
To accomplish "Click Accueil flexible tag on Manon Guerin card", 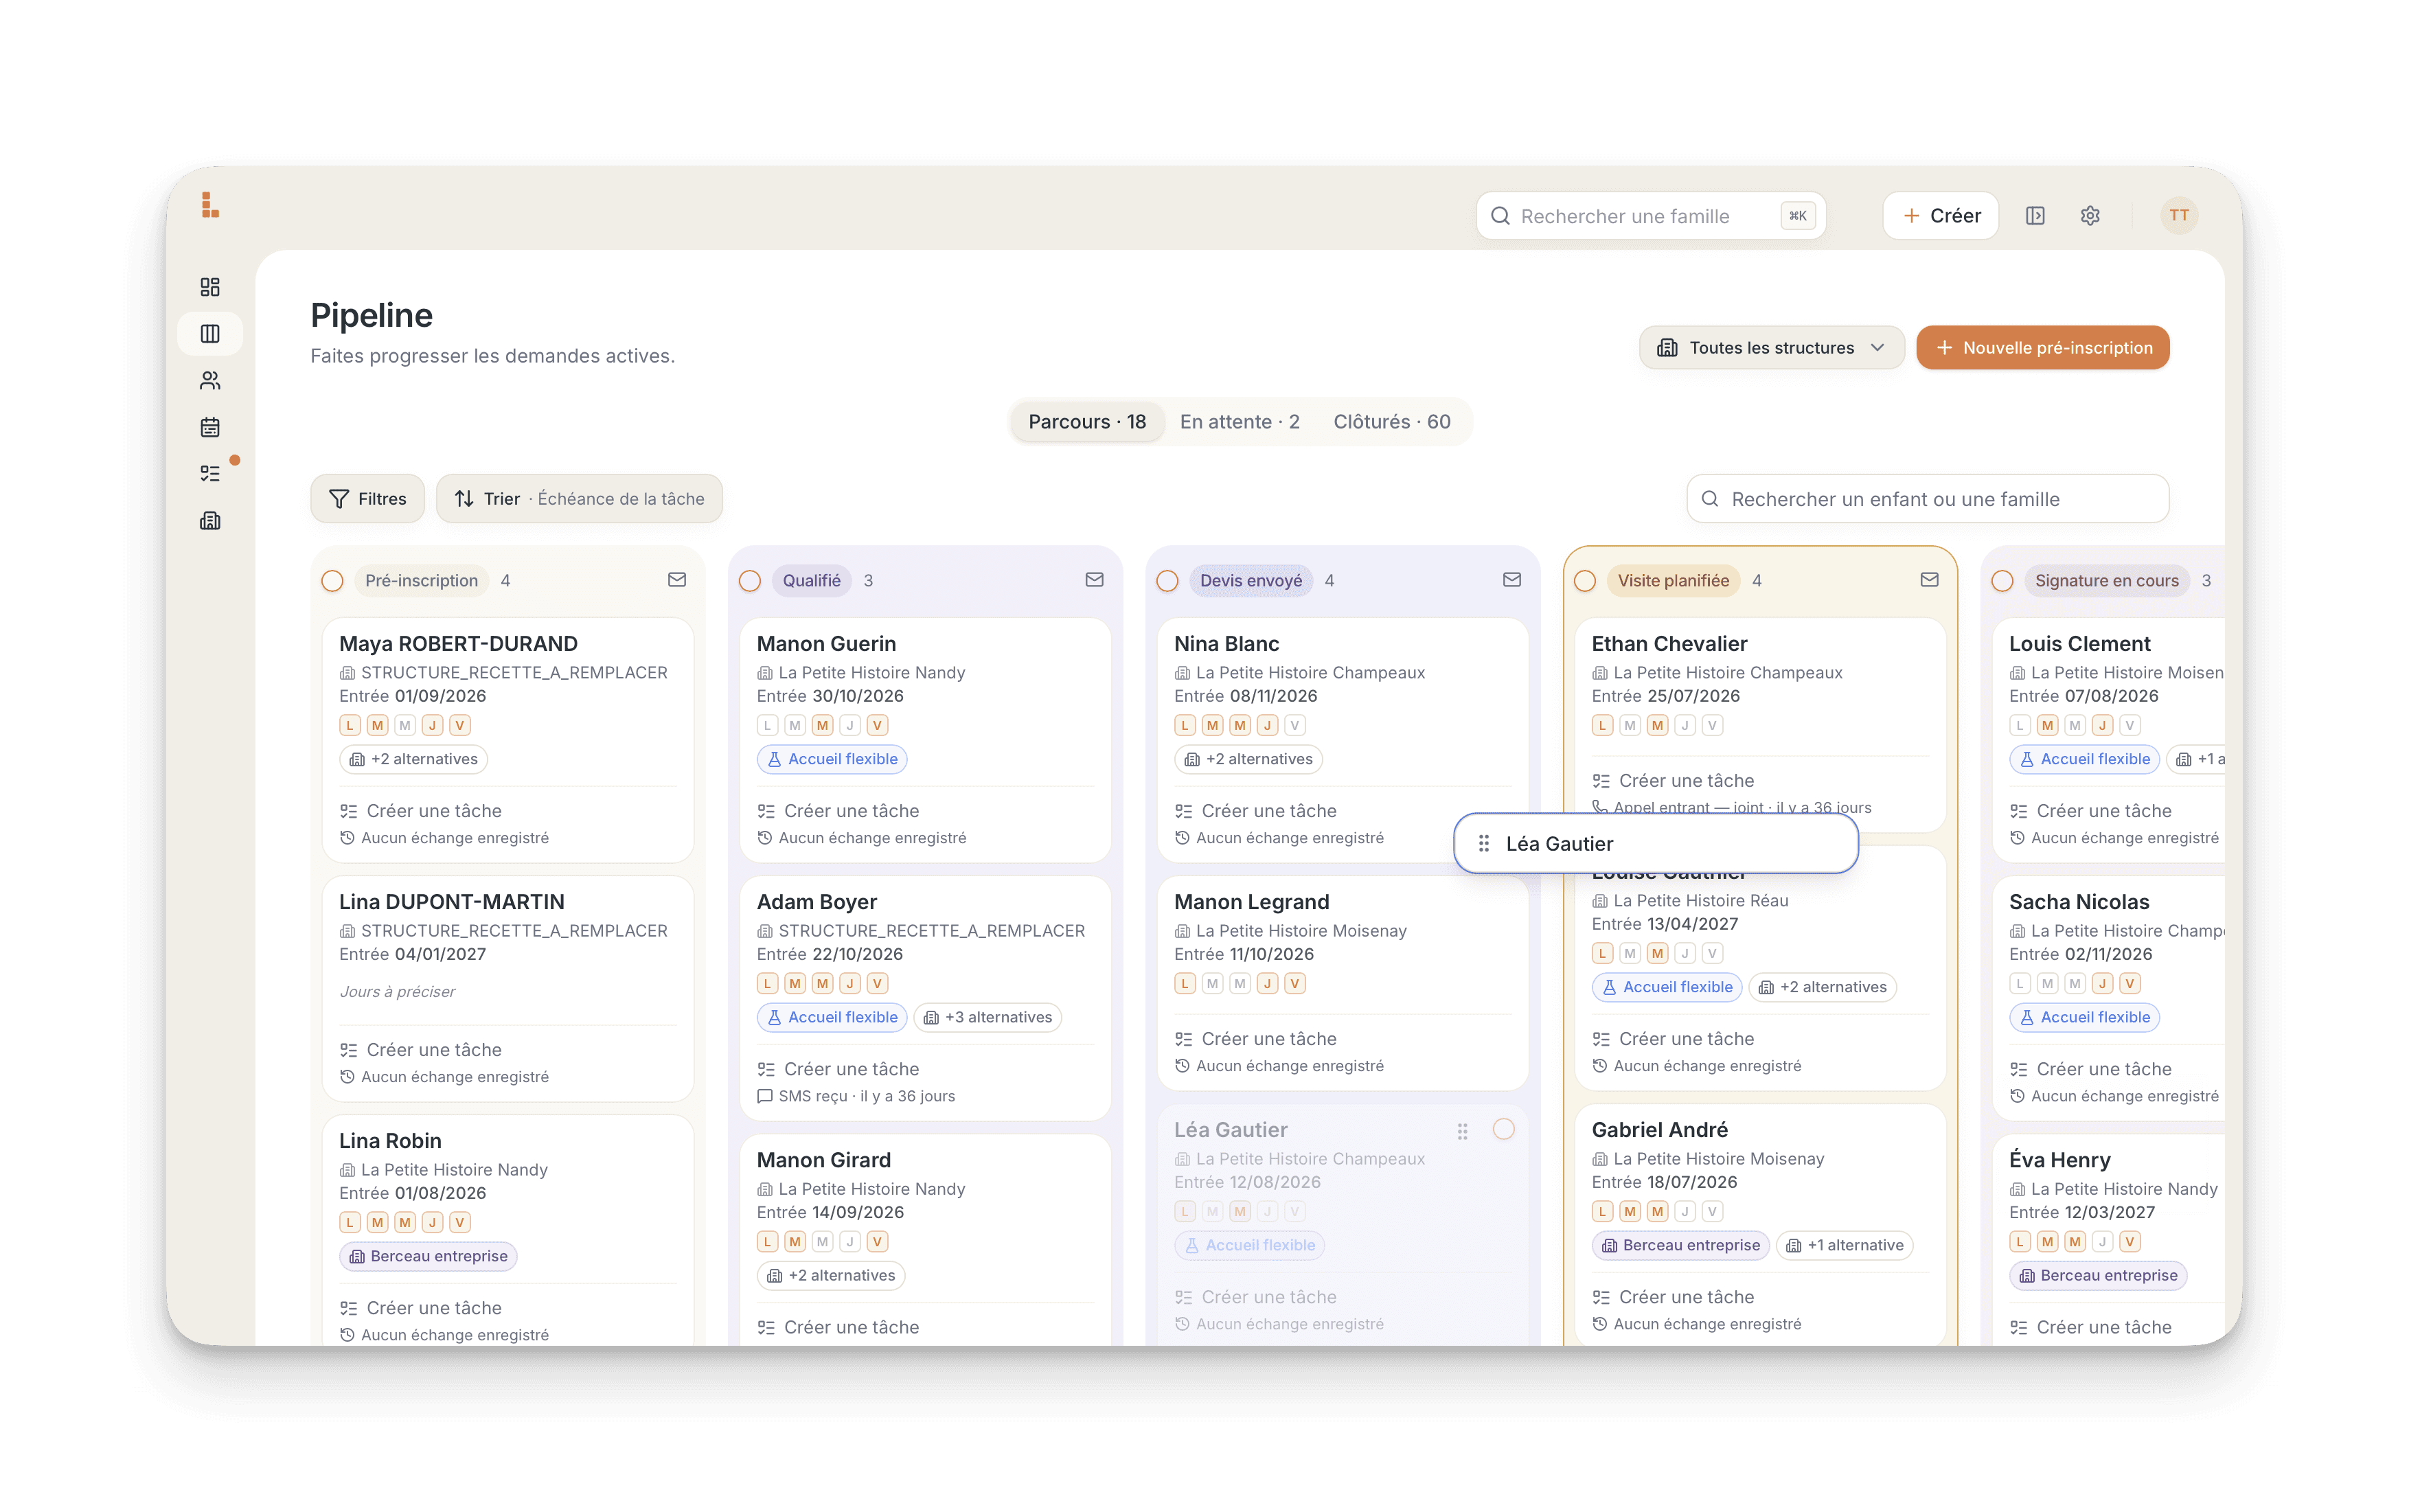I will click(832, 759).
